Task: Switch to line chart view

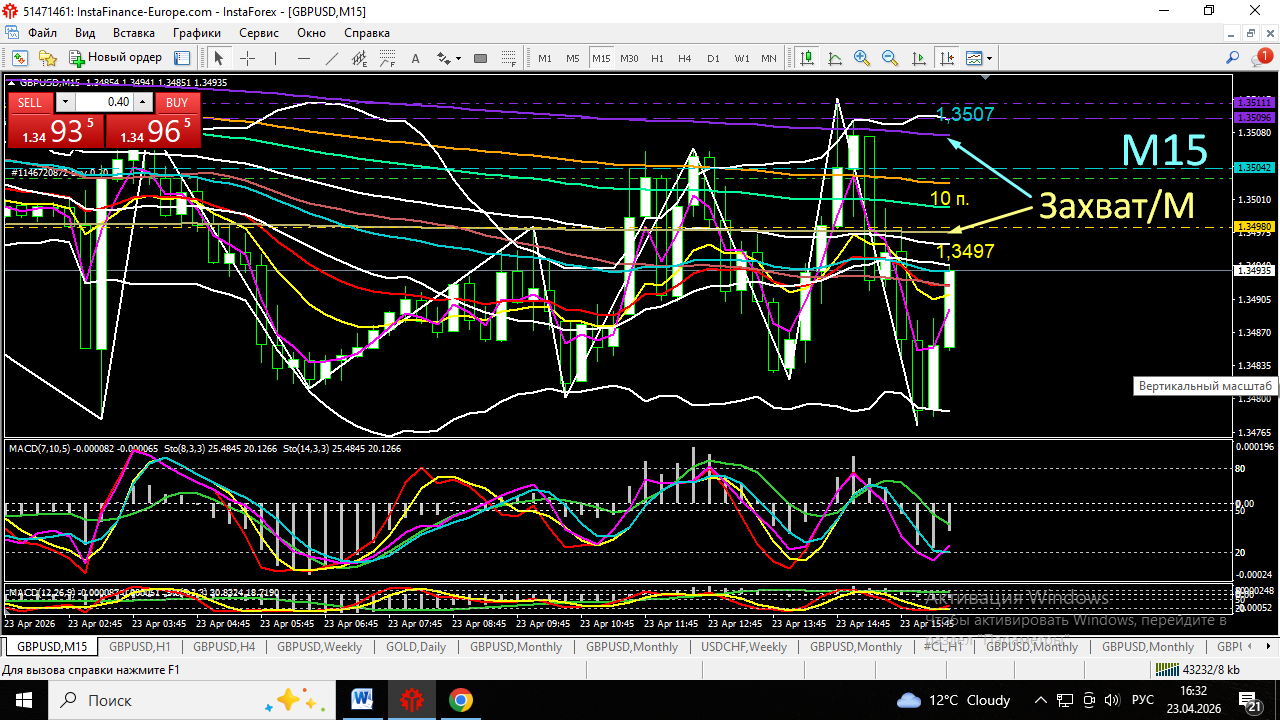Action: click(835, 58)
